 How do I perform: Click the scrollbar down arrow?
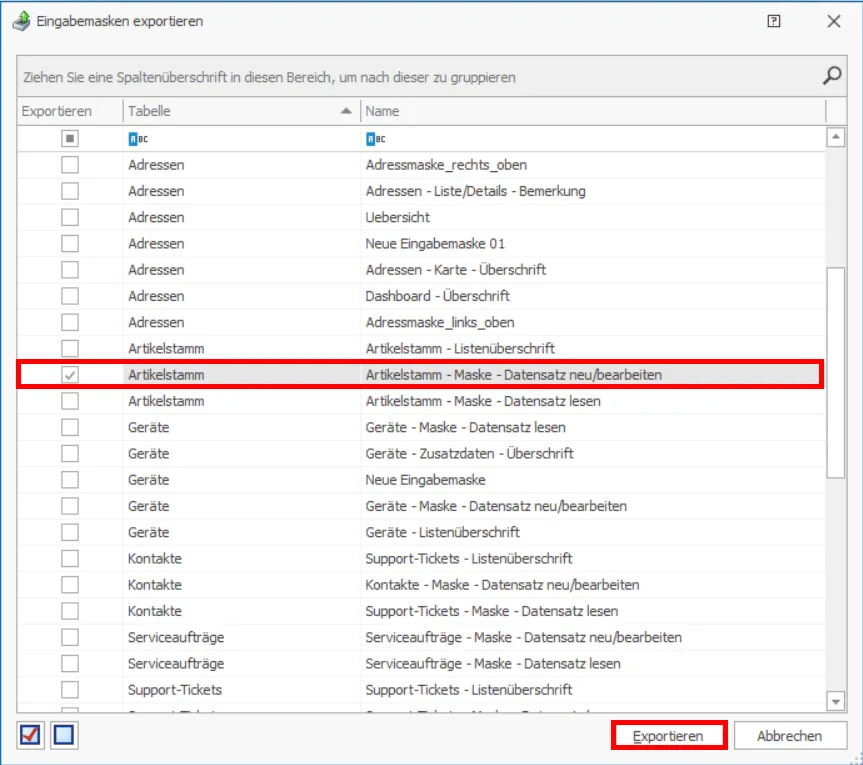tap(835, 701)
